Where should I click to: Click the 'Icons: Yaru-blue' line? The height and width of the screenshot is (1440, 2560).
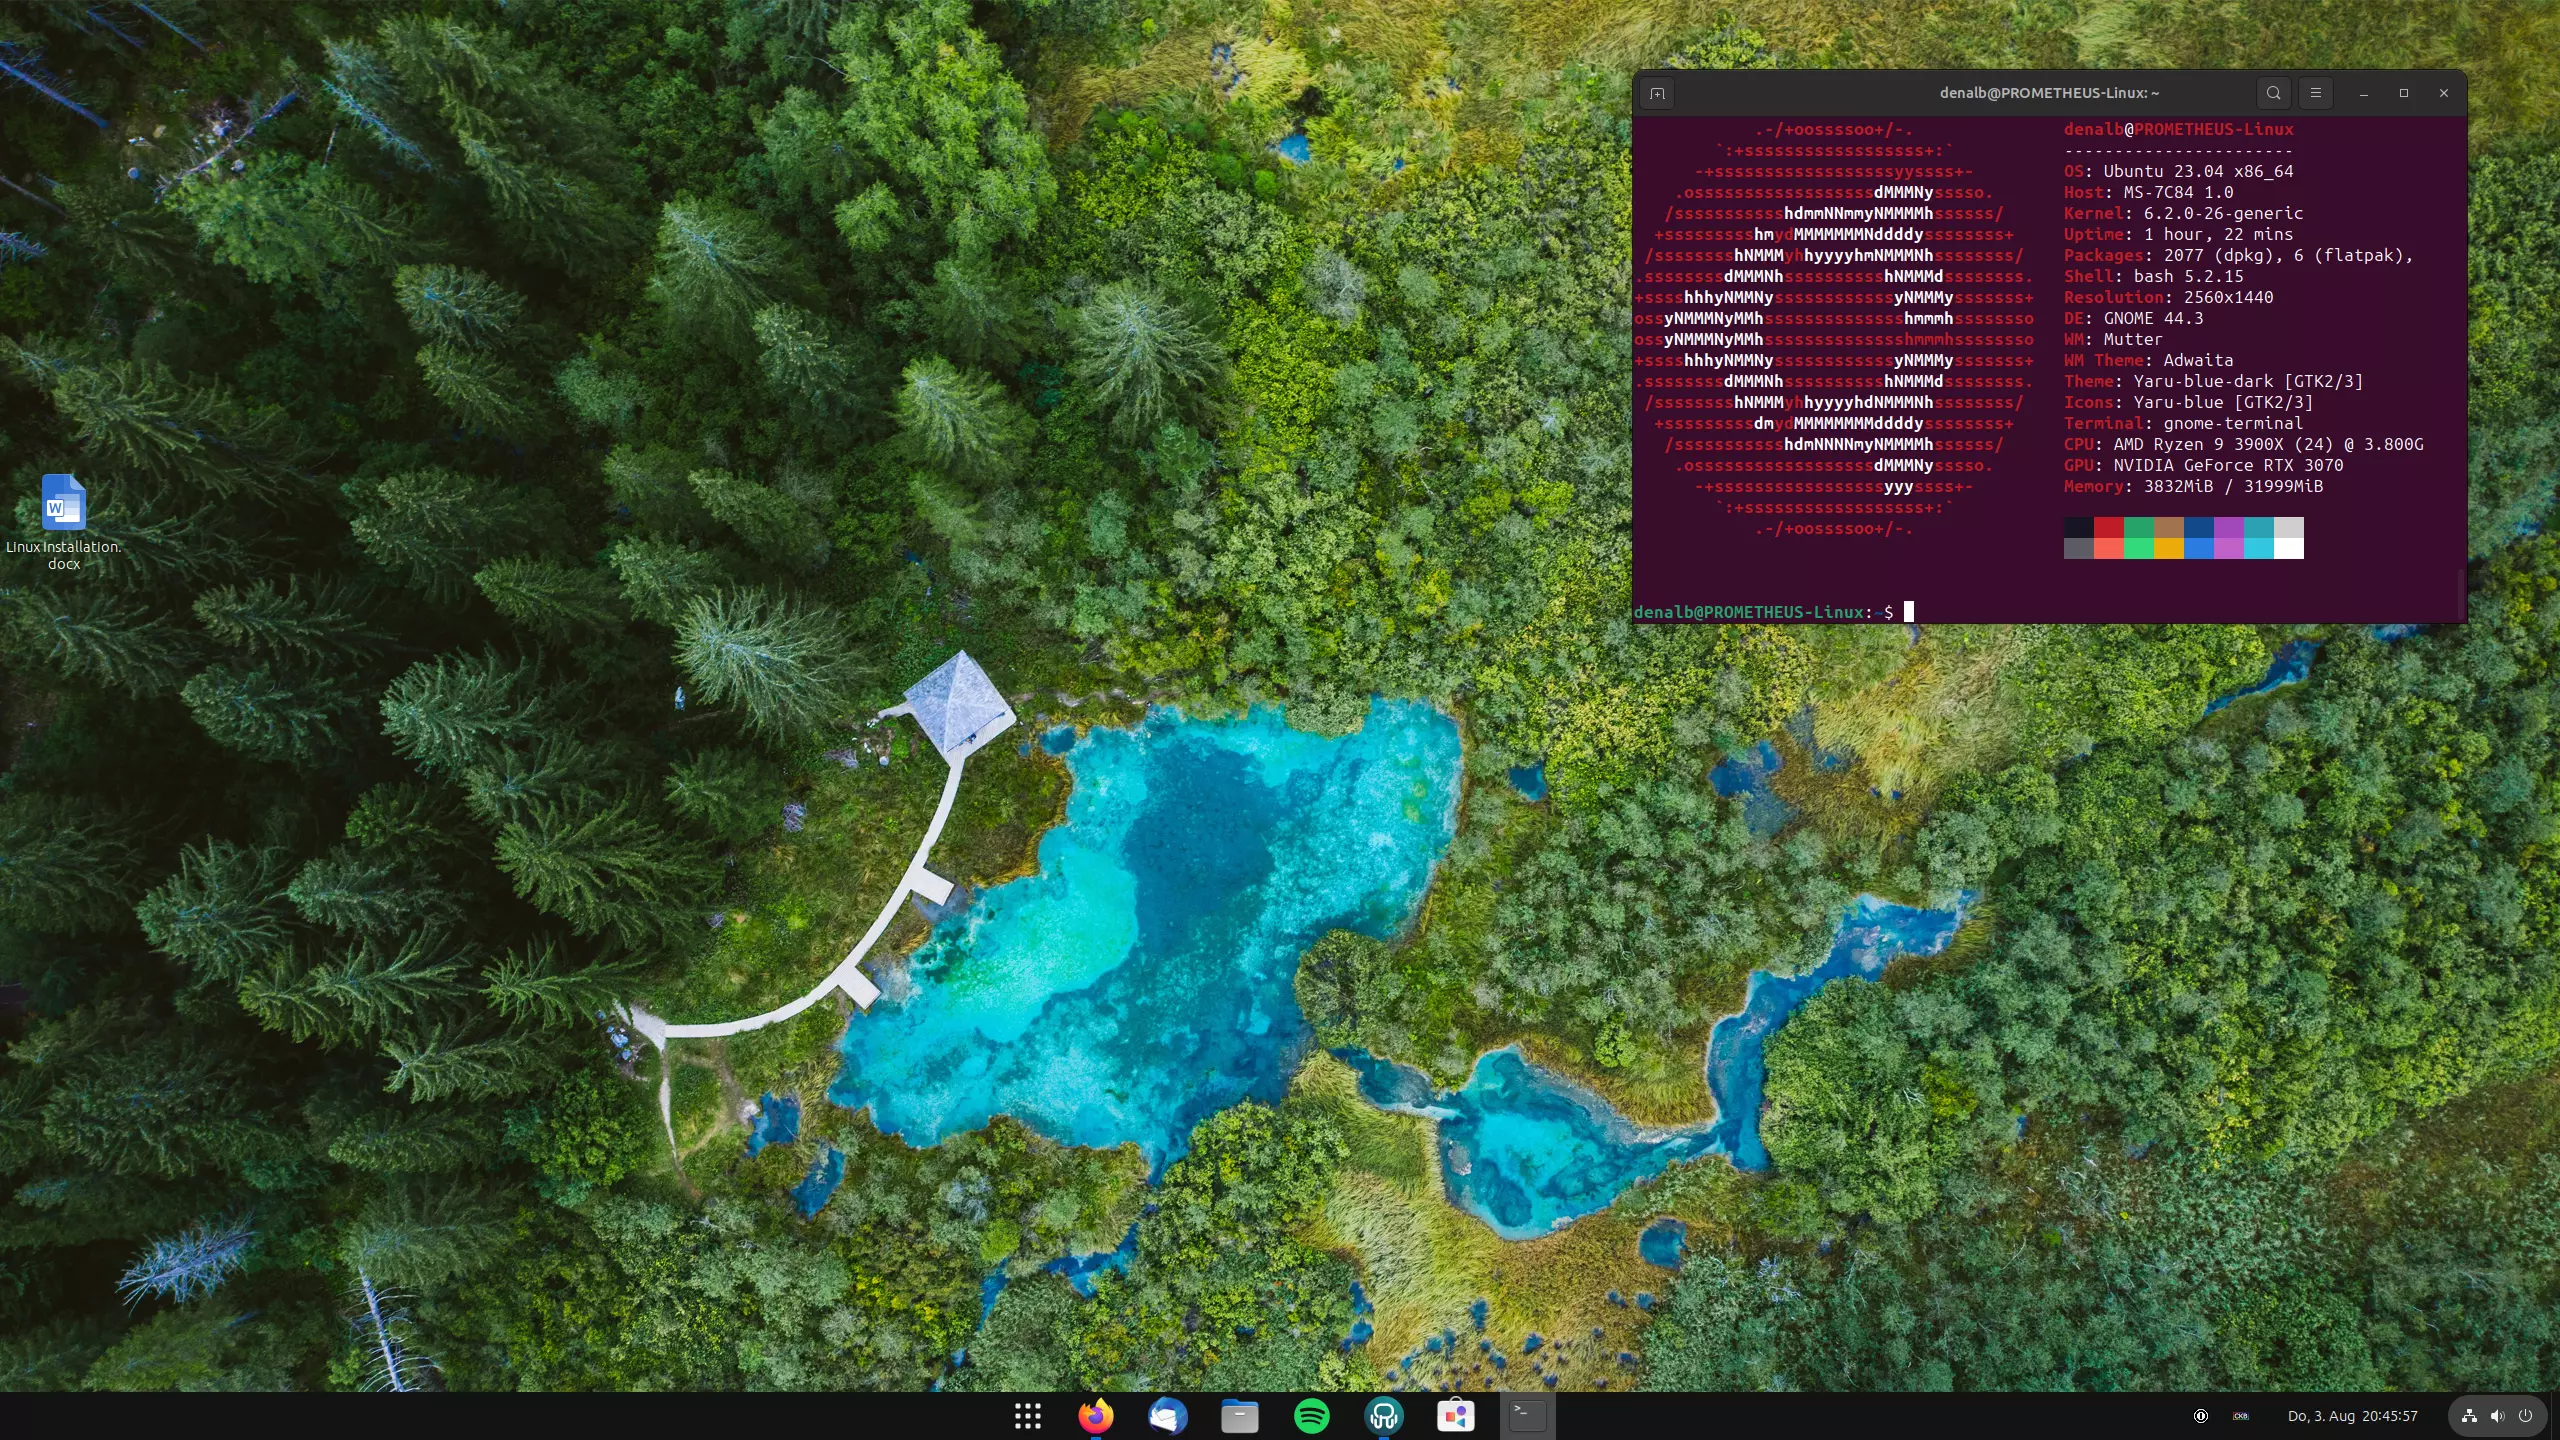tap(2189, 402)
